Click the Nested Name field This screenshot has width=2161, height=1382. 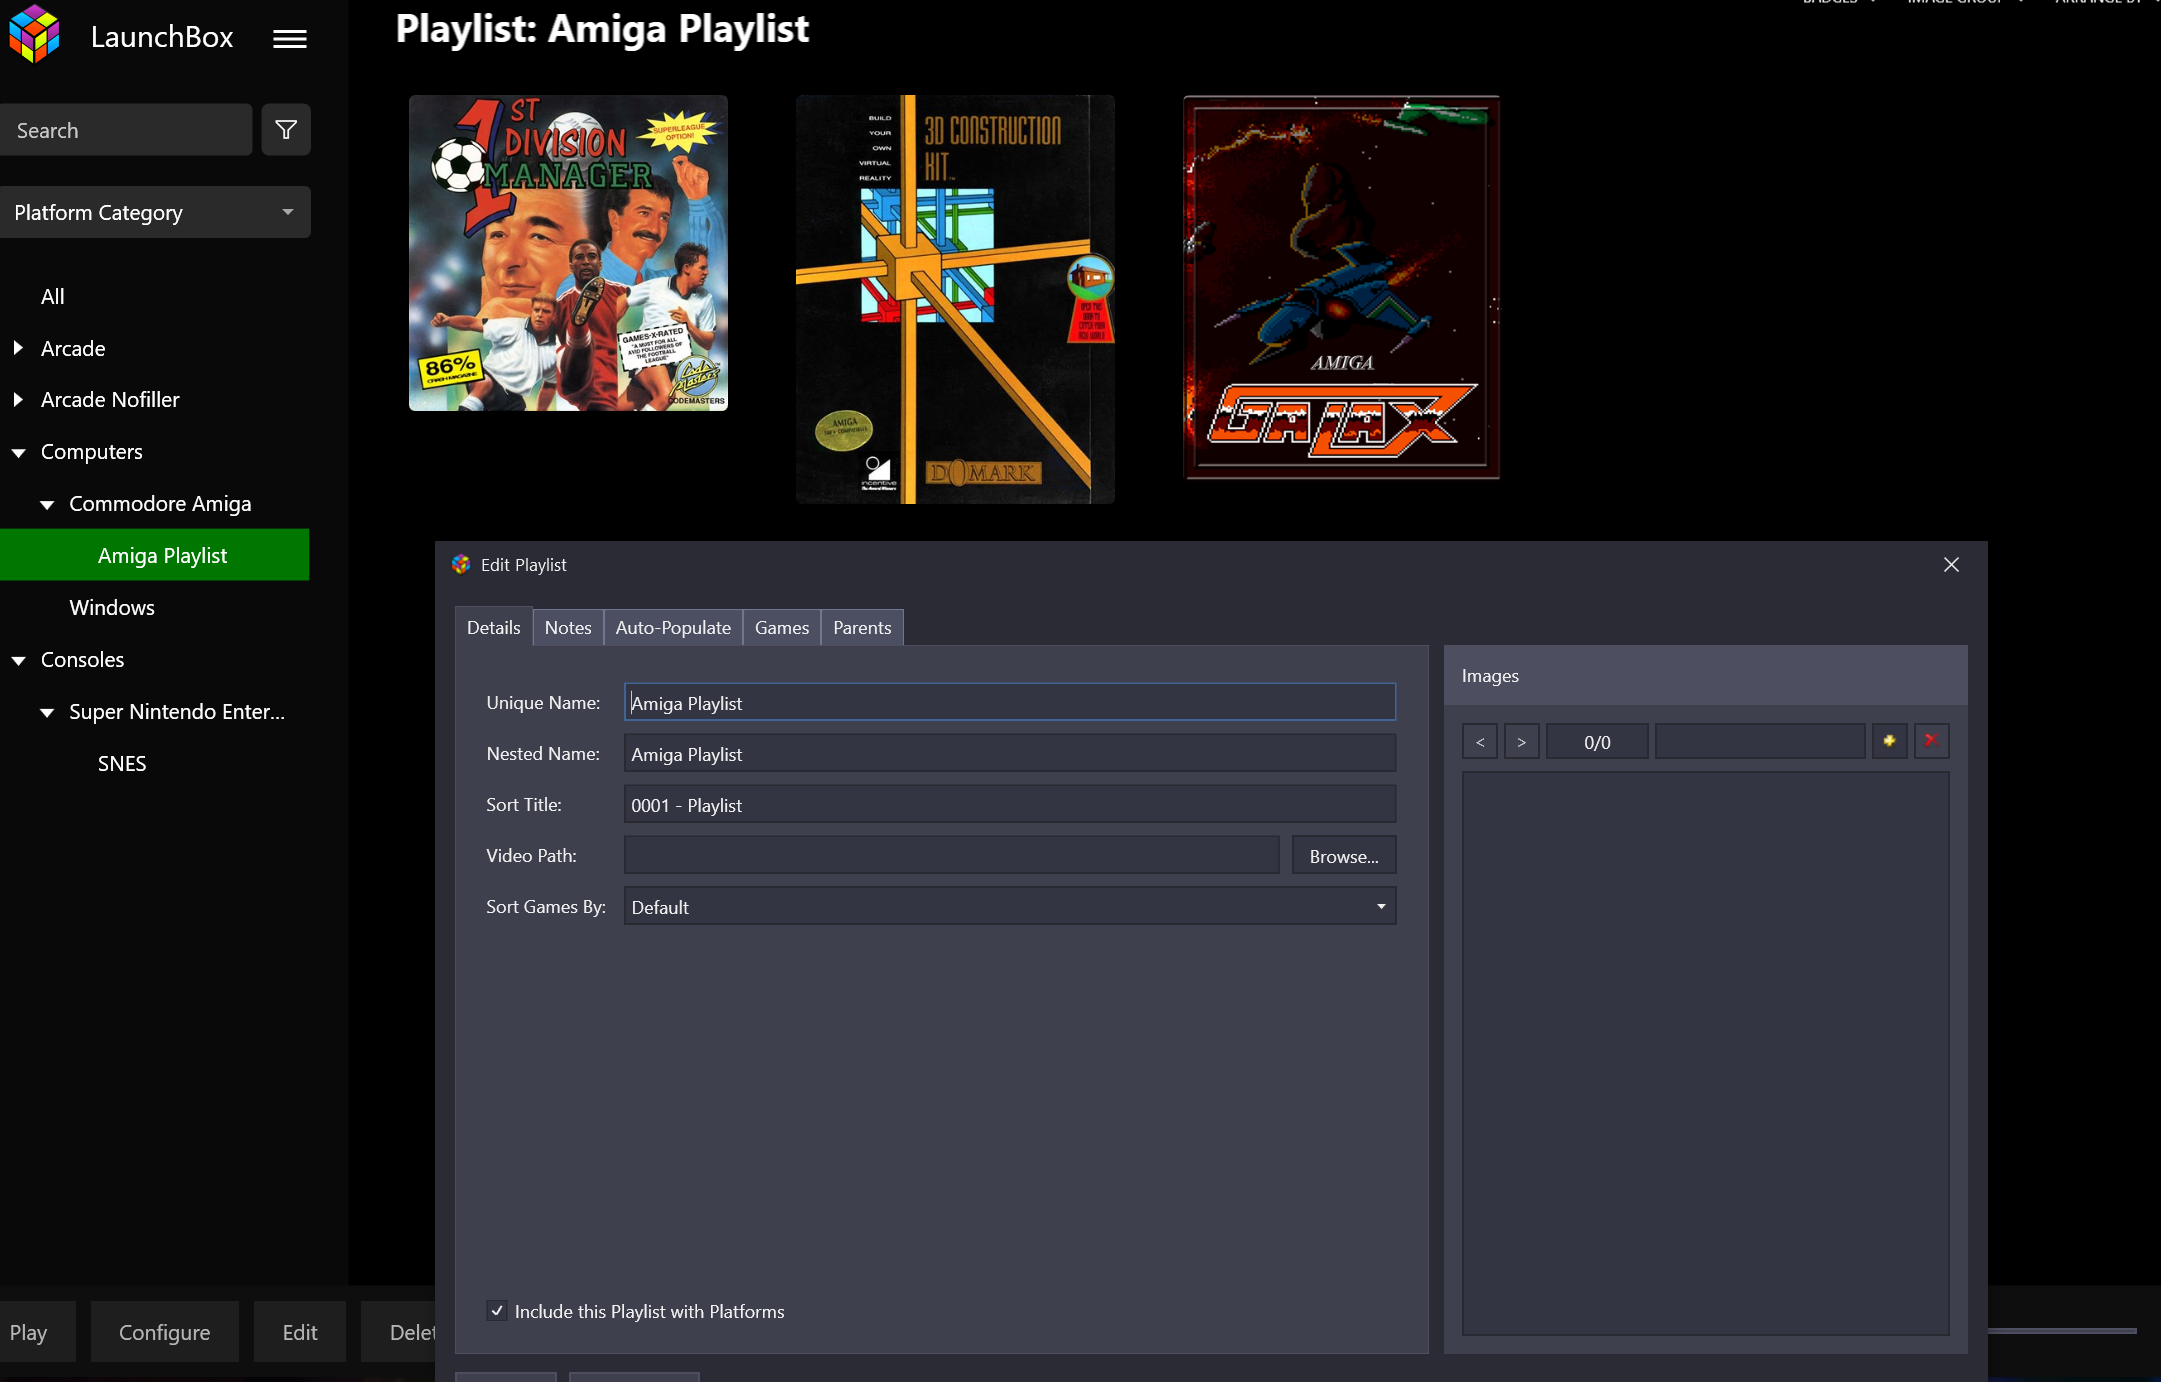[x=1010, y=754]
